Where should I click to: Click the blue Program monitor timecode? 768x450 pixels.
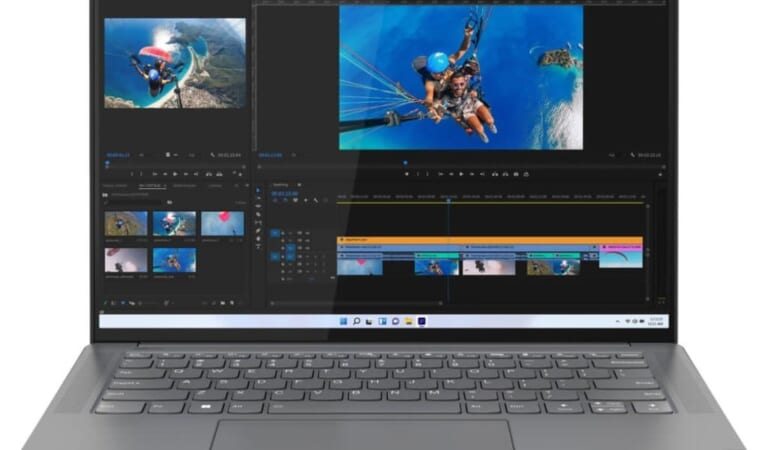(270, 155)
